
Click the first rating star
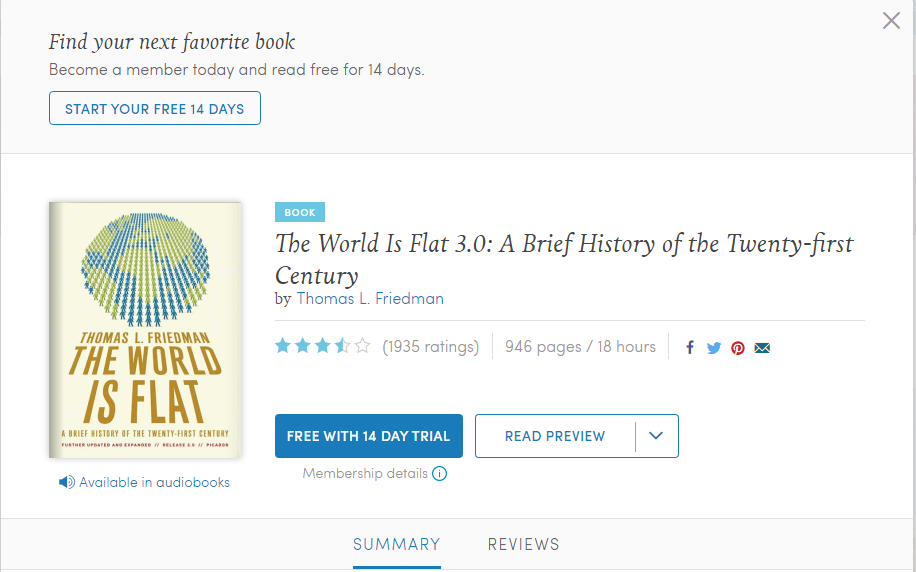[283, 346]
